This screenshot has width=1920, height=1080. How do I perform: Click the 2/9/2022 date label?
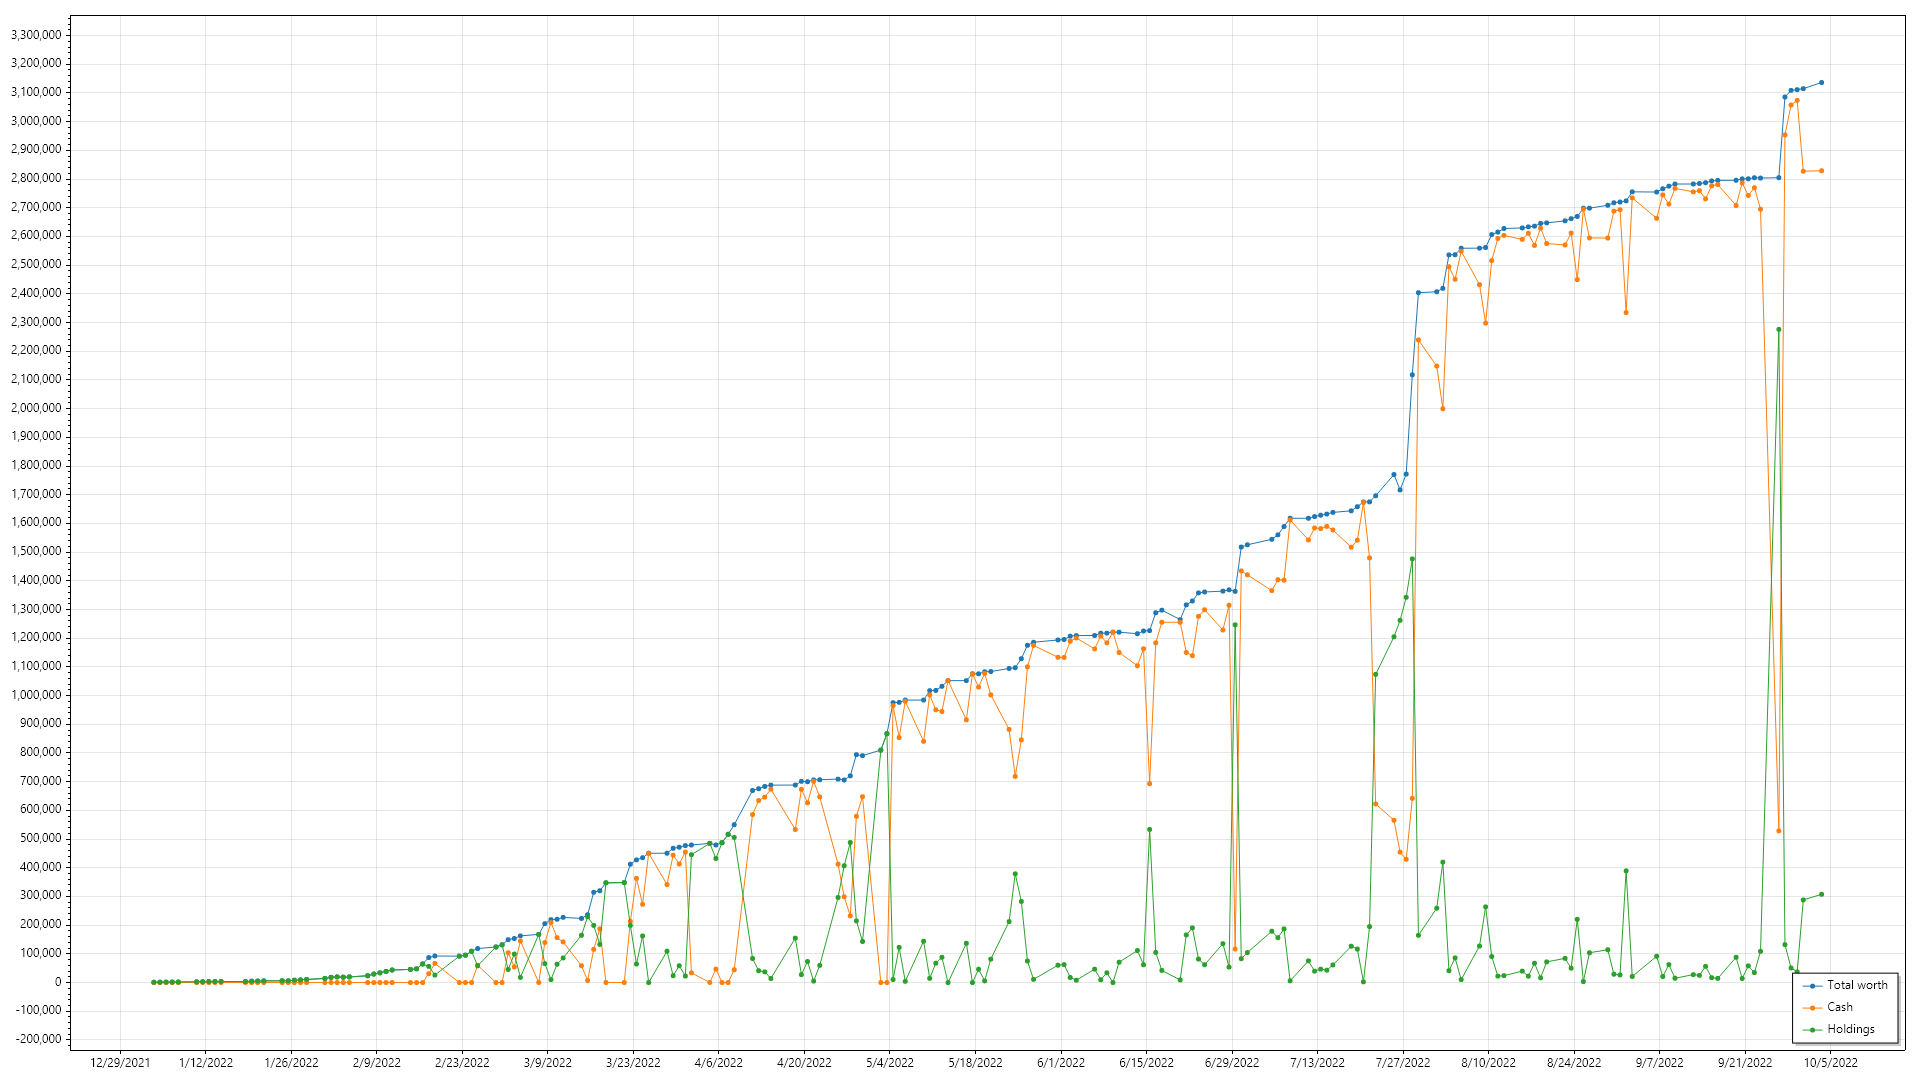(x=377, y=1063)
